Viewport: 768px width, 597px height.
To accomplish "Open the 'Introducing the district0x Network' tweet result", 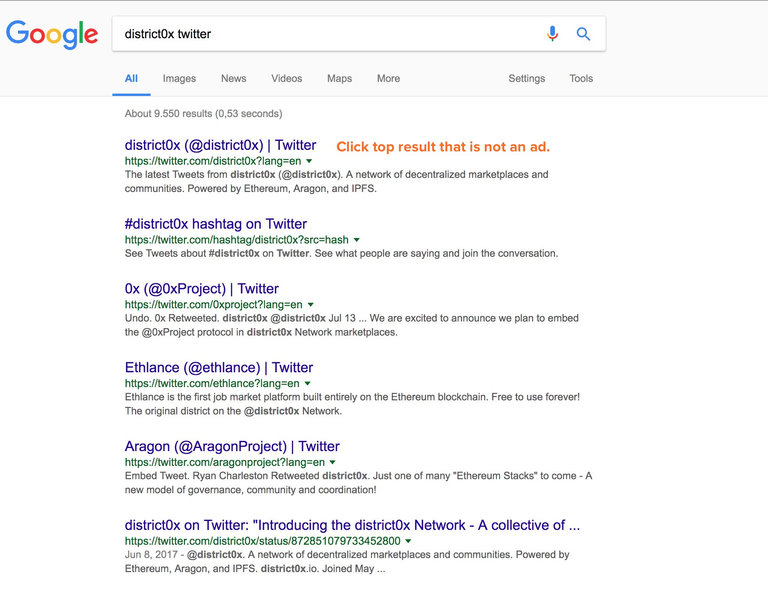I will point(352,525).
